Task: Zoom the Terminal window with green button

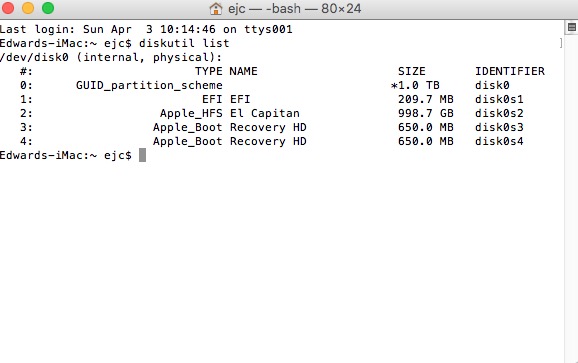Action: click(x=48, y=8)
